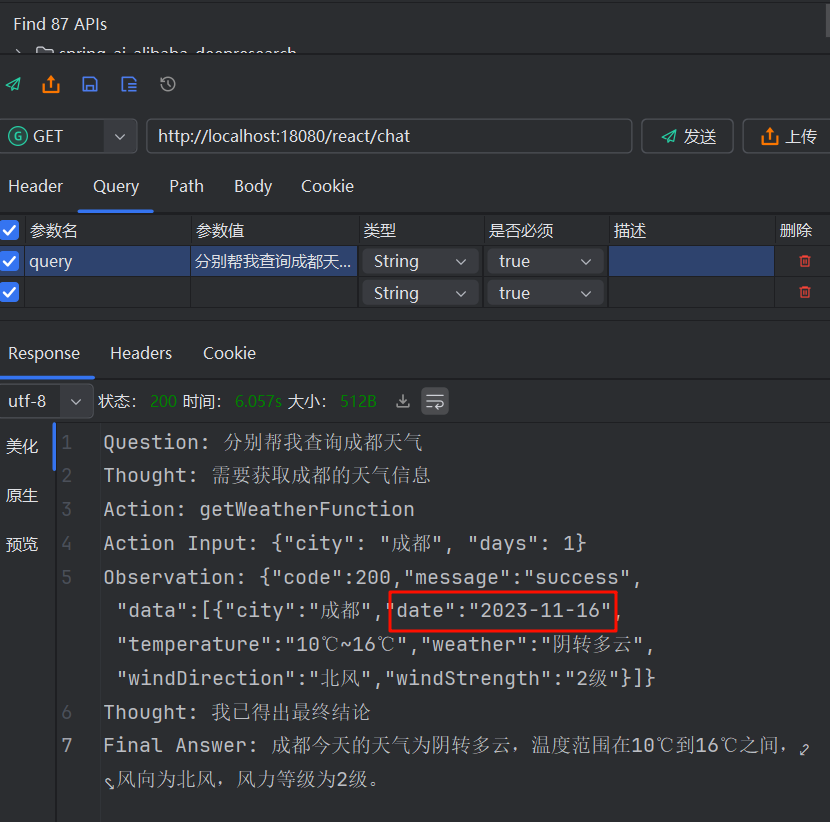Image resolution: width=830 pixels, height=822 pixels.
Task: Select the Response tab
Action: point(44,353)
